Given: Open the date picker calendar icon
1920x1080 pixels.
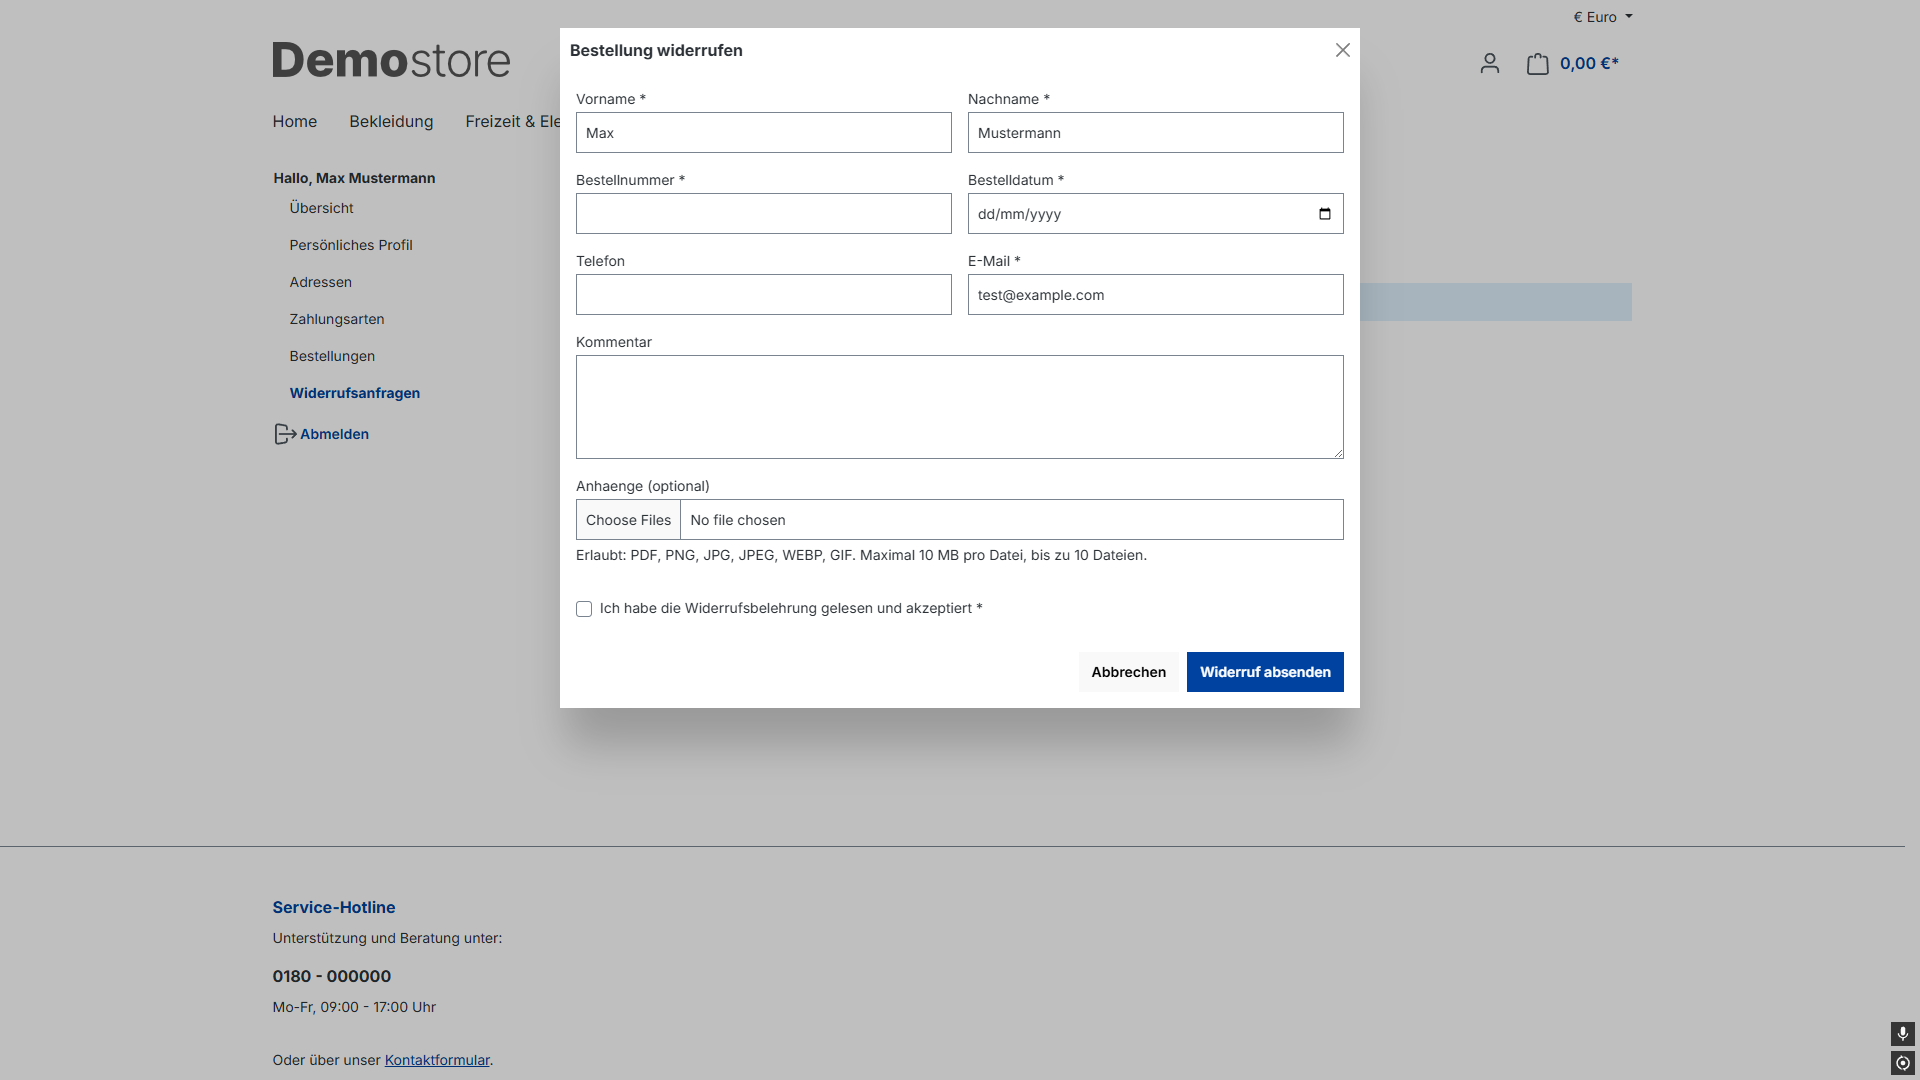Looking at the screenshot, I should pyautogui.click(x=1325, y=214).
